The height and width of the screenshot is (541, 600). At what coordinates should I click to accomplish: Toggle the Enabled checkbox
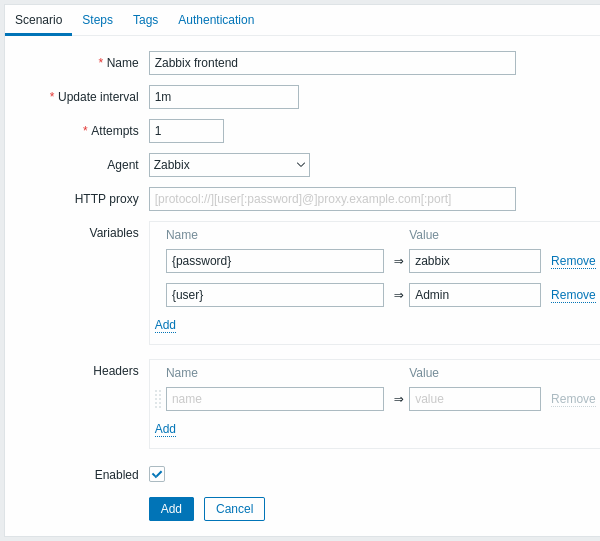[x=157, y=474]
